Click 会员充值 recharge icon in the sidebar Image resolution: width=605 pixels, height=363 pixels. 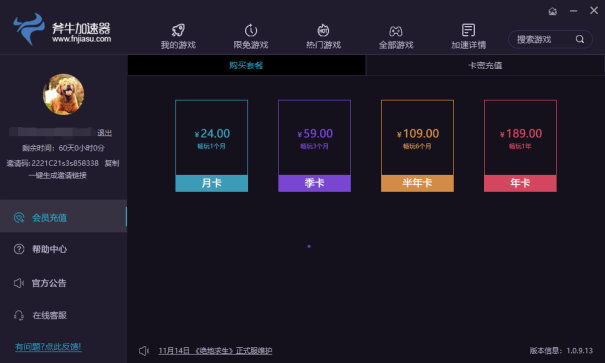[x=19, y=218]
